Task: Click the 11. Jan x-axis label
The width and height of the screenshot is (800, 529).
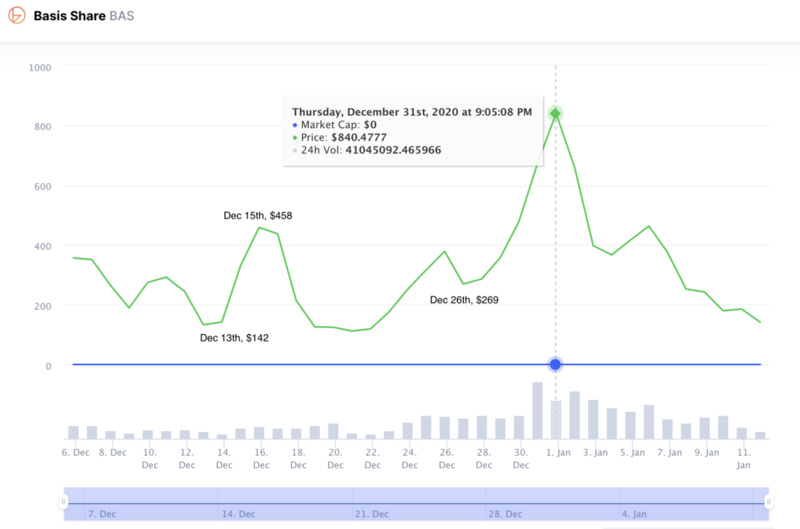Action: 744,459
